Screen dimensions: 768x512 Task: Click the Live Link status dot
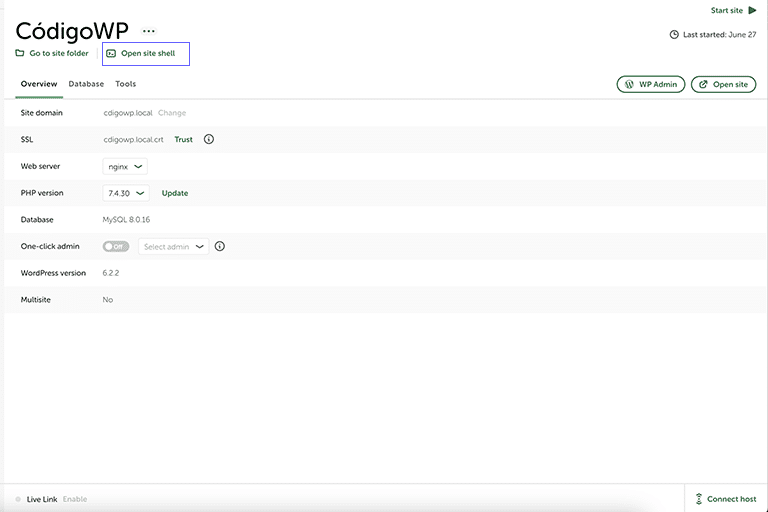click(18, 499)
